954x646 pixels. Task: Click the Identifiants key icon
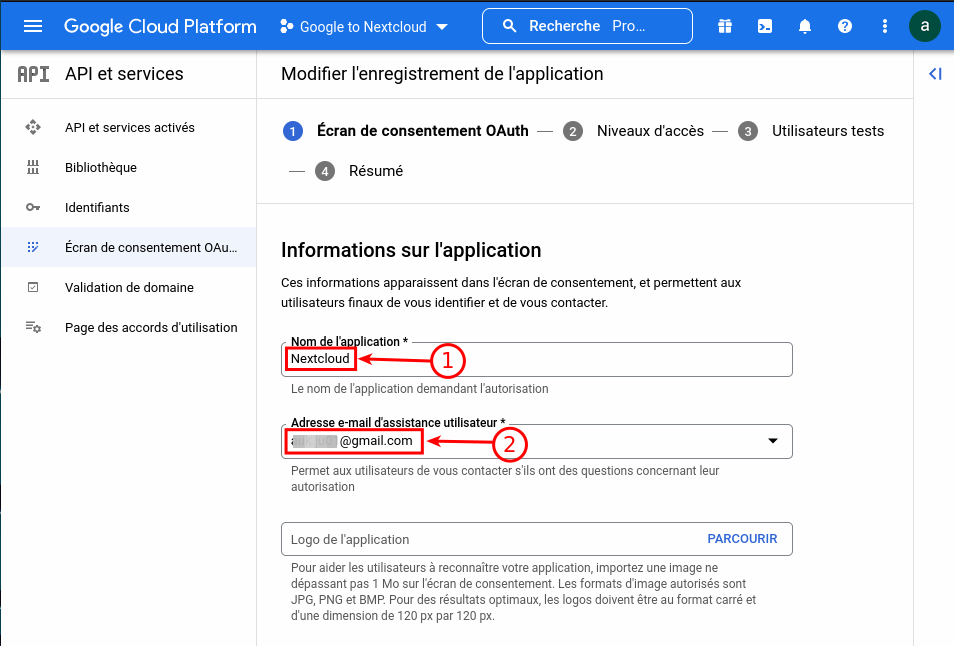(x=33, y=207)
